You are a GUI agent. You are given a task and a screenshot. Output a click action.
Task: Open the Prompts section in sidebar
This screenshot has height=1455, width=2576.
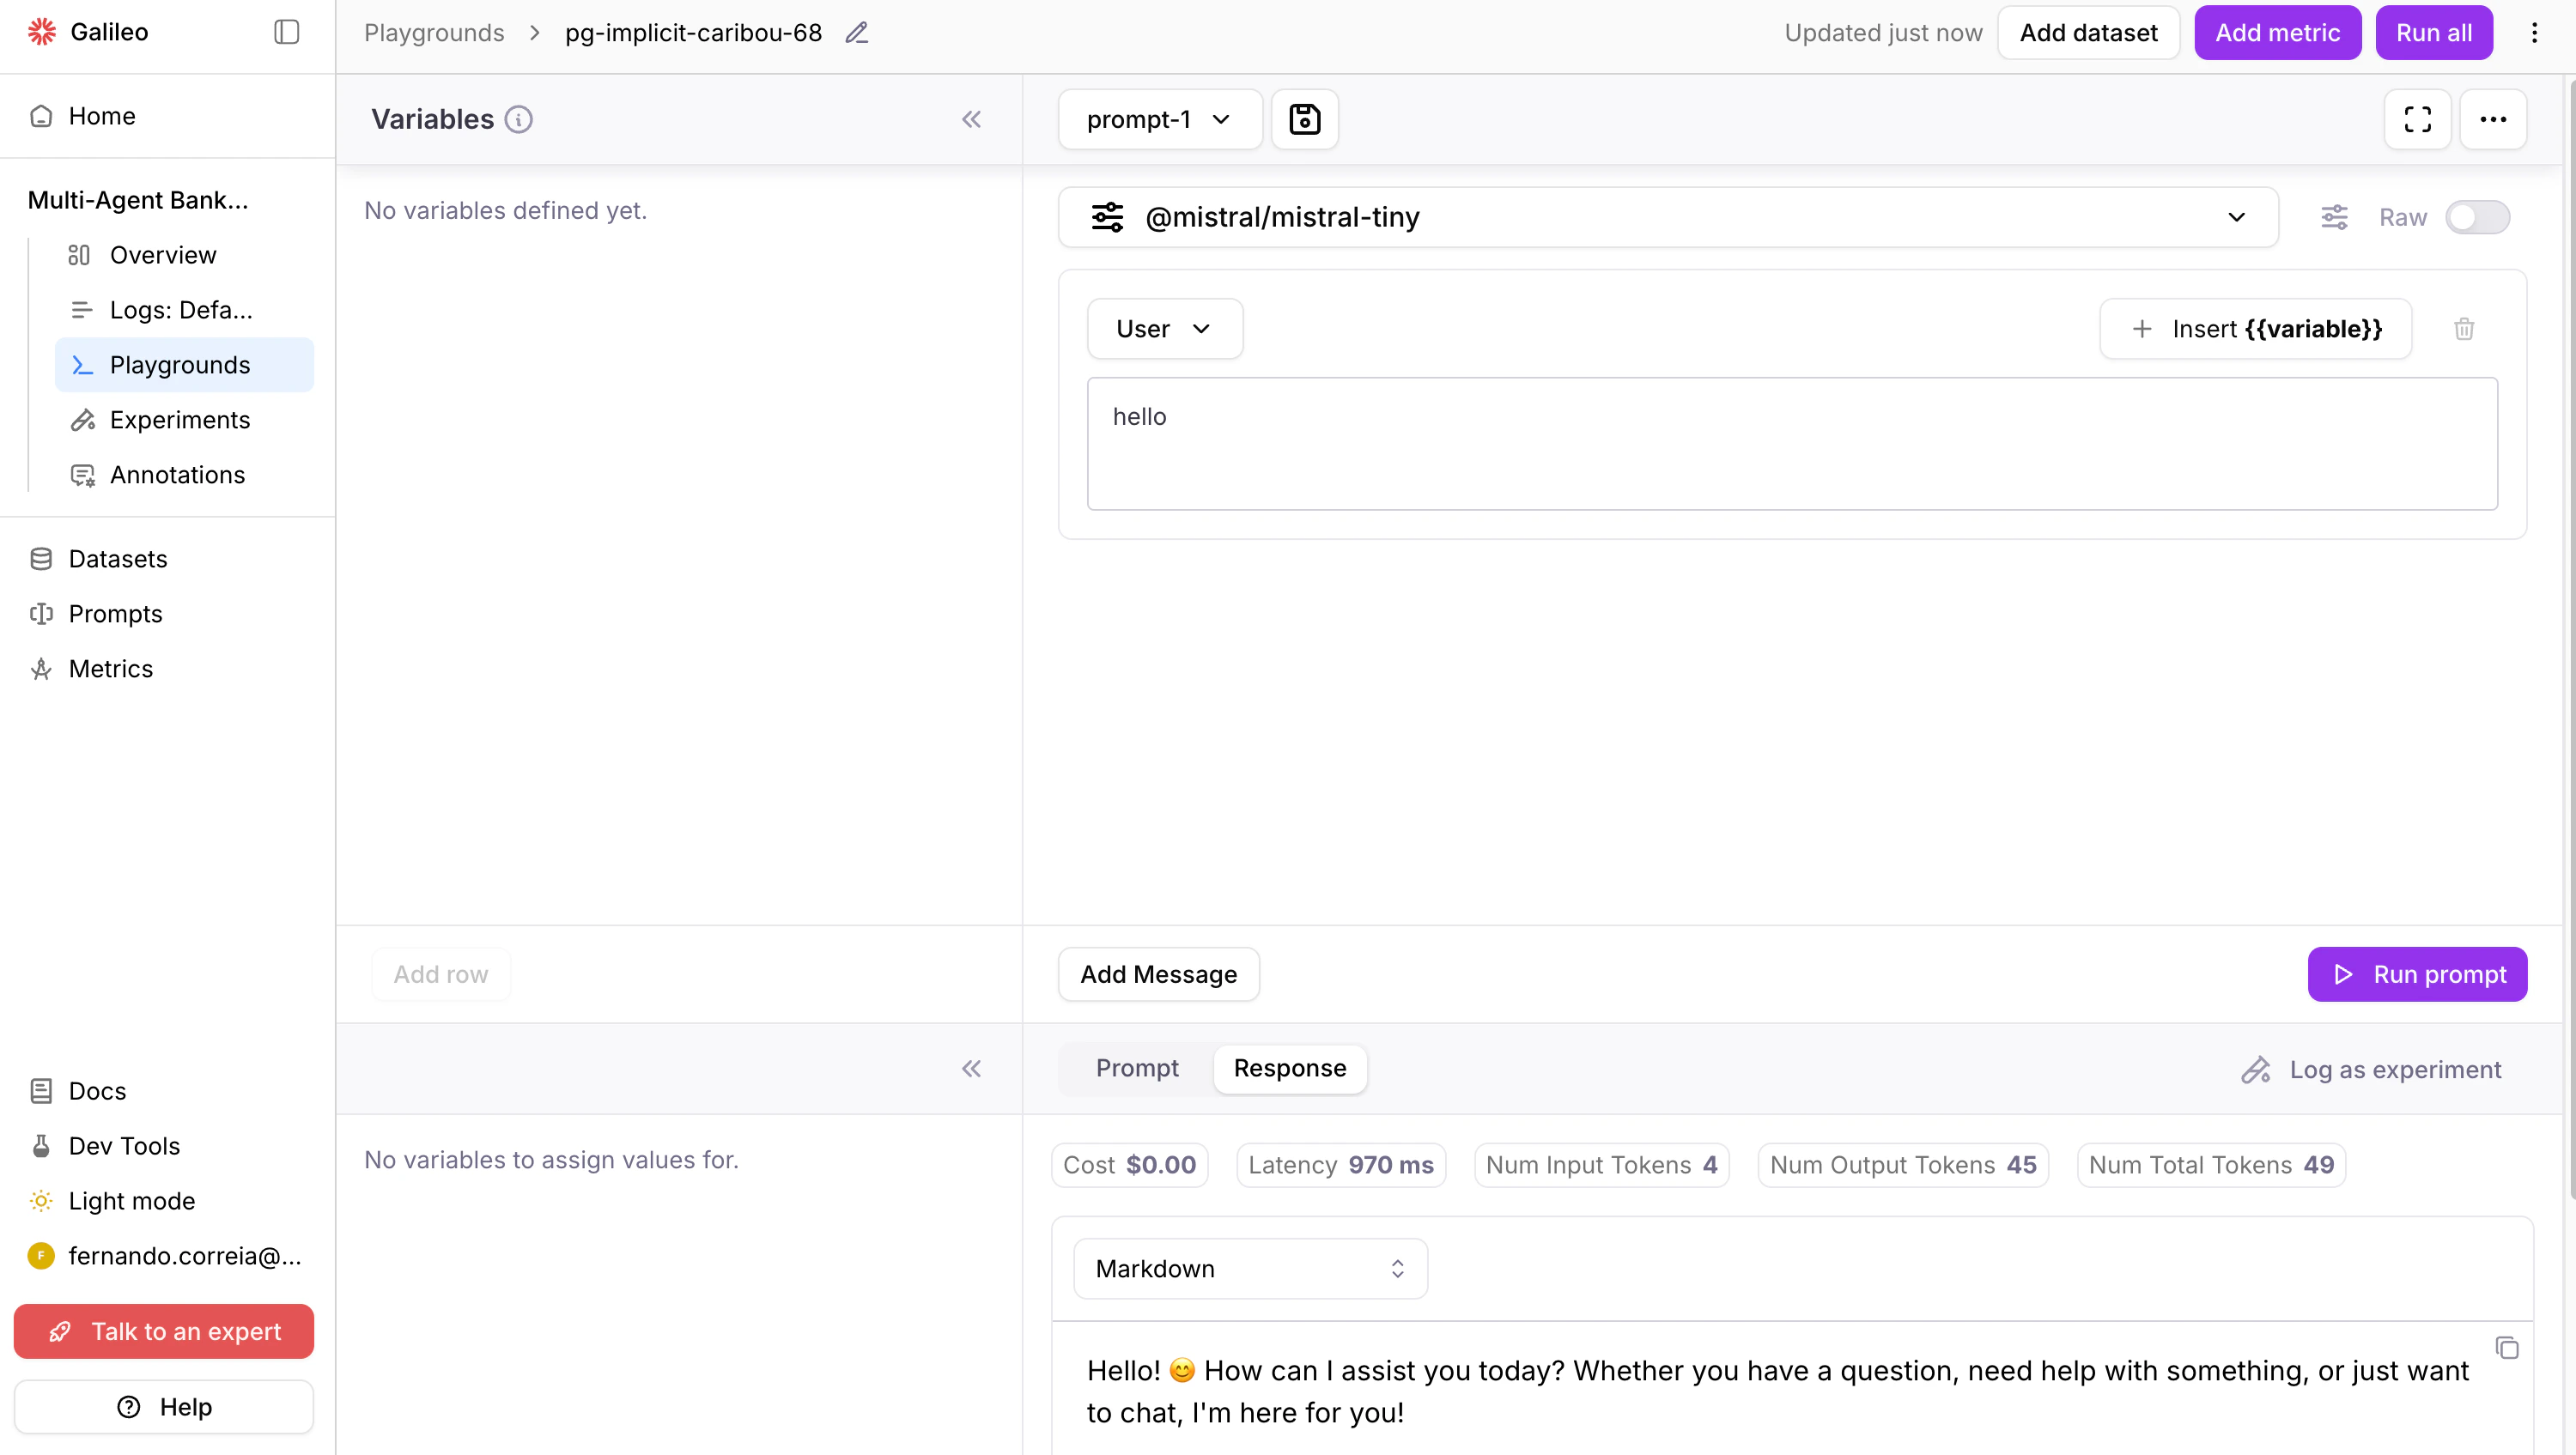(x=116, y=613)
